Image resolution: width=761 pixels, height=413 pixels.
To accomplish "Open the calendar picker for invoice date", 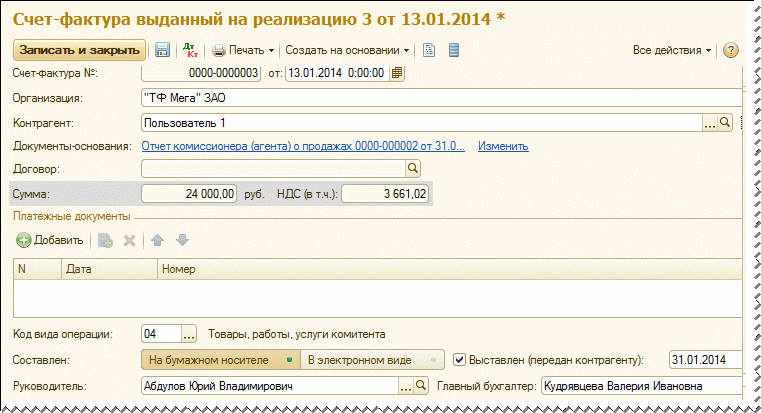I will pyautogui.click(x=397, y=73).
